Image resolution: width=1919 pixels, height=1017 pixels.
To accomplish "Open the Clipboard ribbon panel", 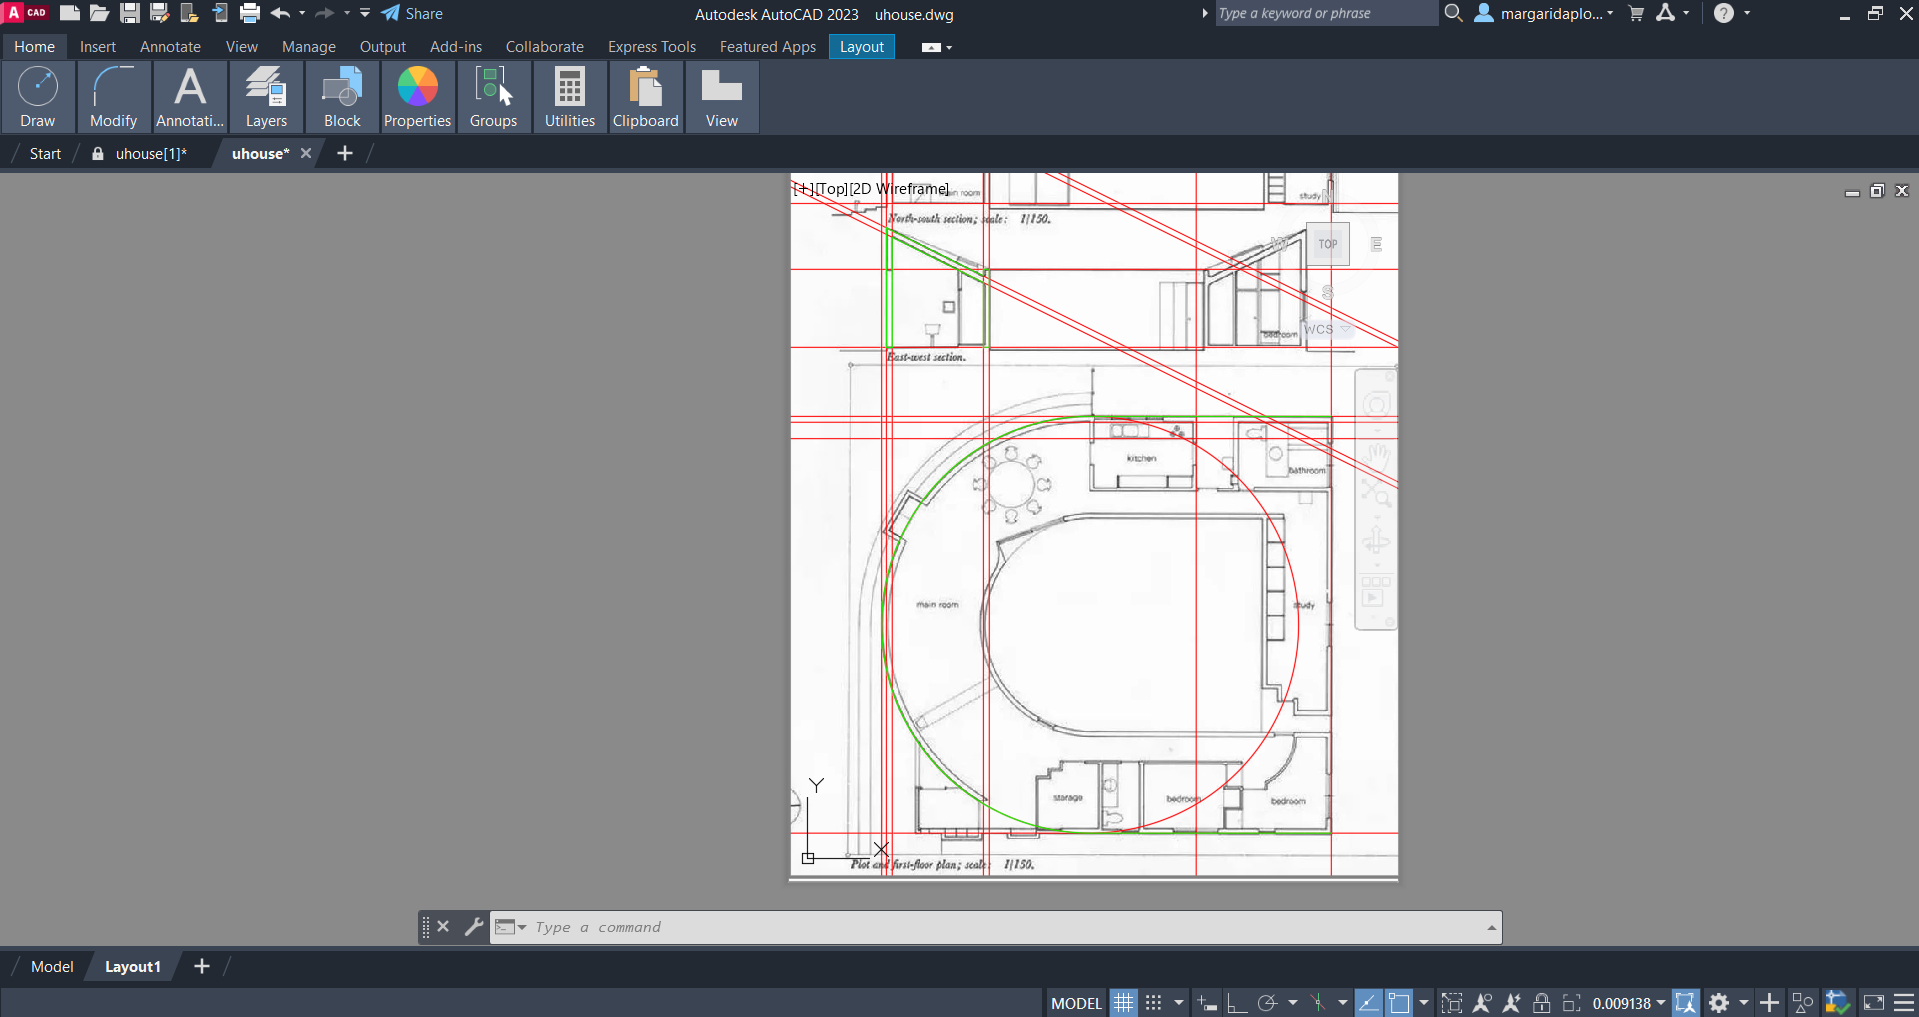I will click(x=646, y=97).
